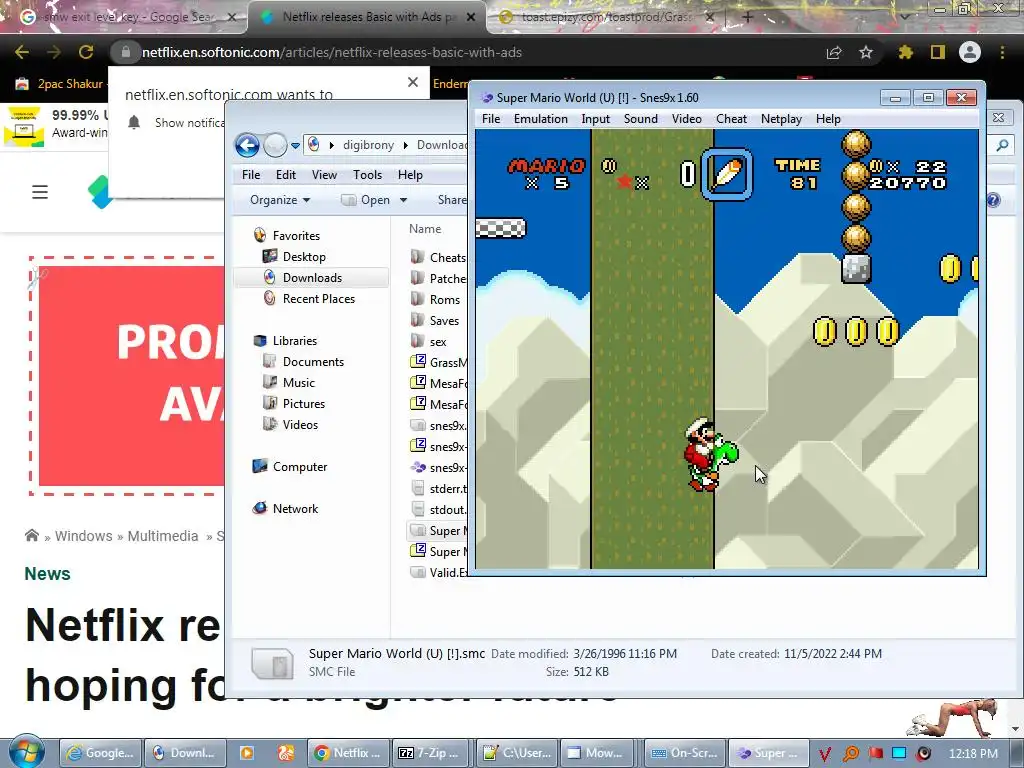The width and height of the screenshot is (1024, 768).
Task: Switch to the On-Screen Keyboard taskbar button
Action: click(x=684, y=753)
